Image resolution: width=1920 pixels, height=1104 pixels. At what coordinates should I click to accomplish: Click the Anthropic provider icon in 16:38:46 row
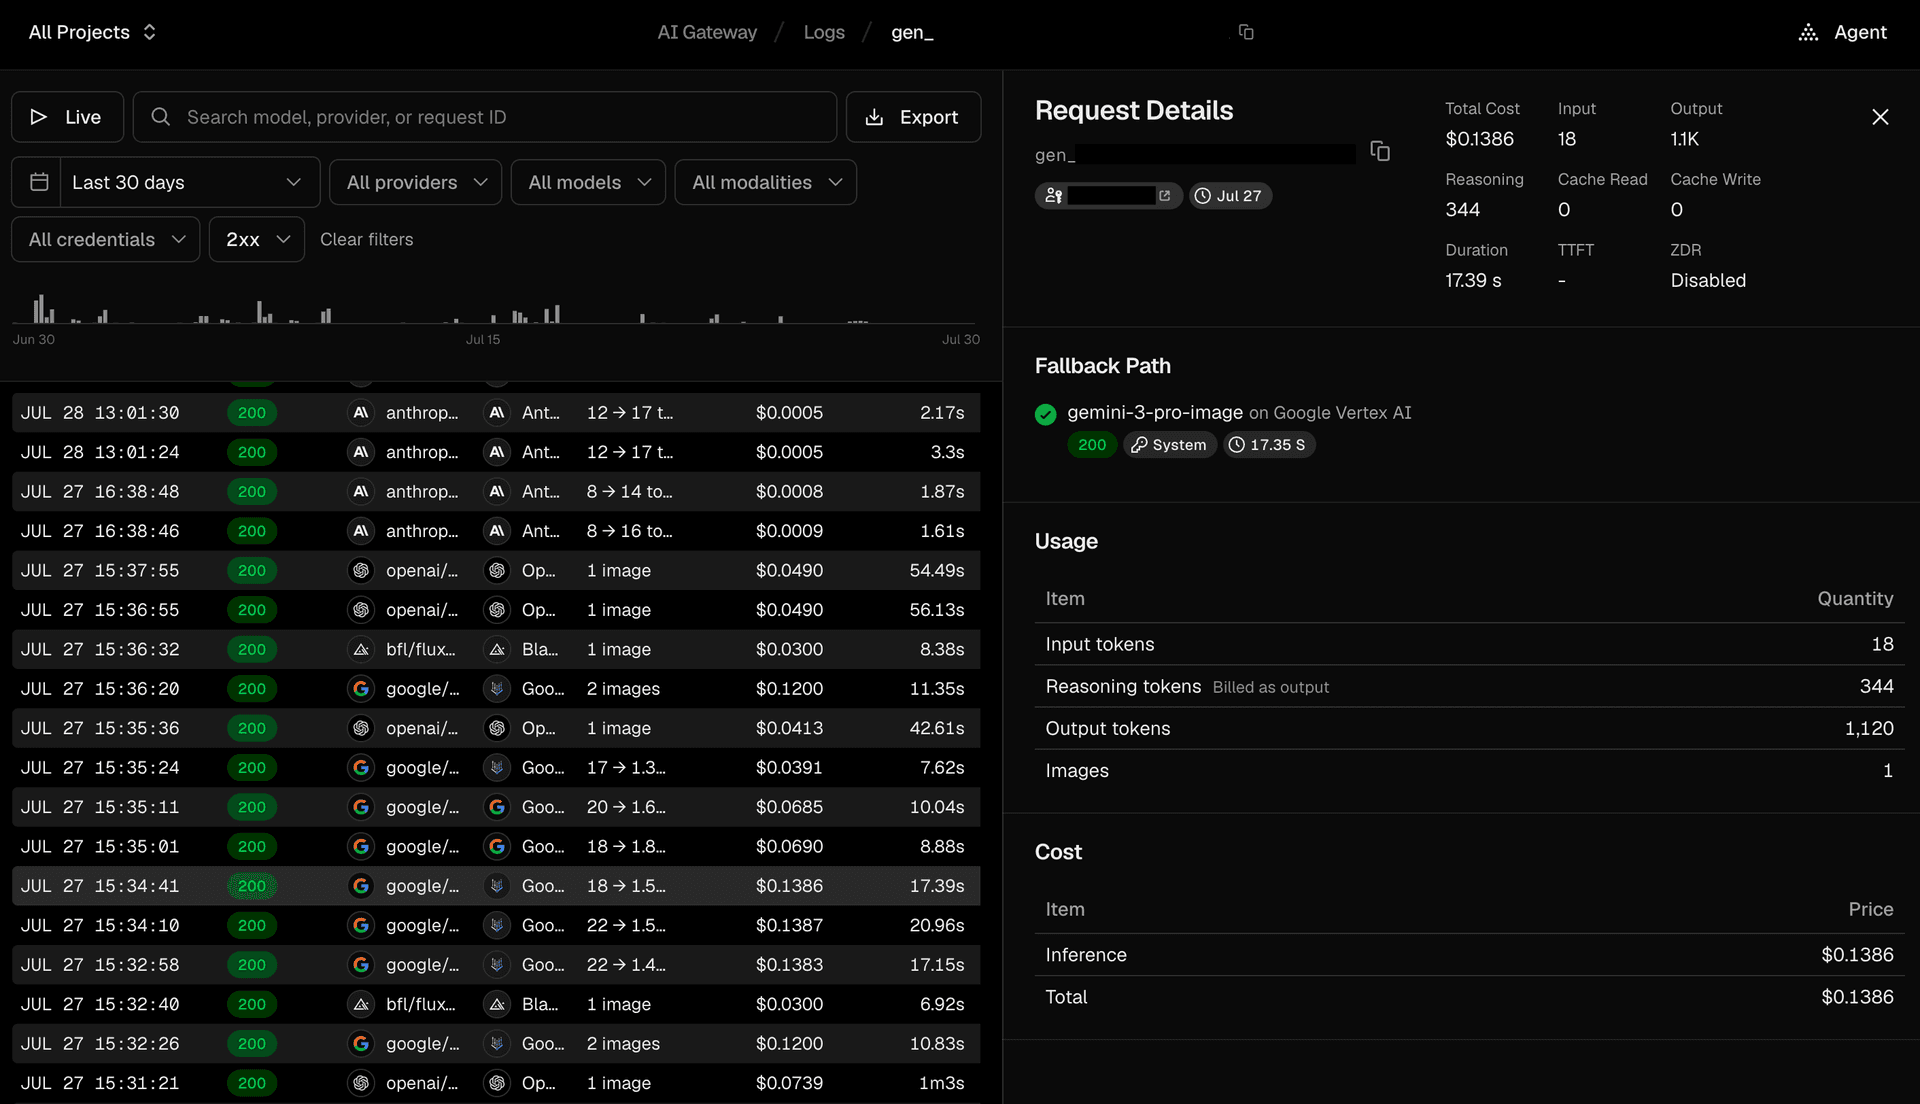(x=496, y=531)
